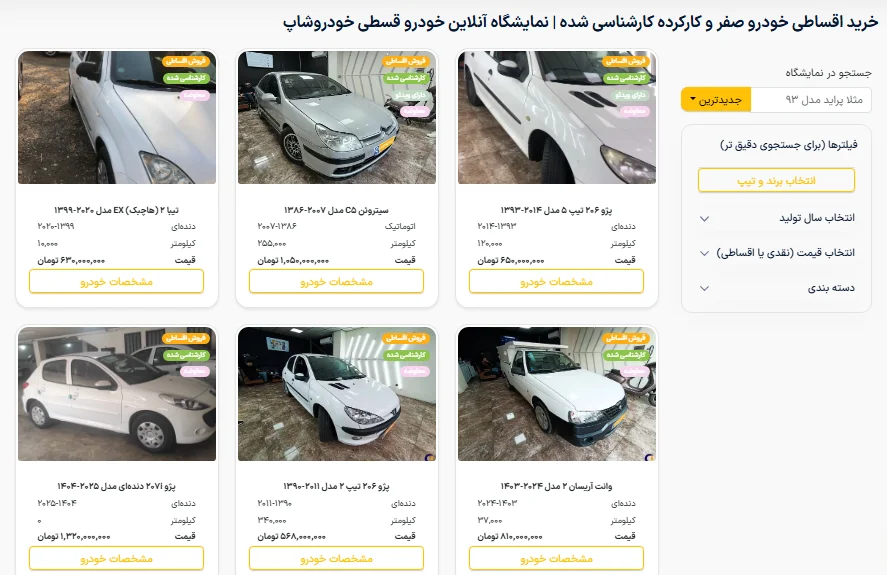Open مشخصات خودرو for Tiba 2 hatchback
Screen dimensions: 887x575
pos(117,281)
